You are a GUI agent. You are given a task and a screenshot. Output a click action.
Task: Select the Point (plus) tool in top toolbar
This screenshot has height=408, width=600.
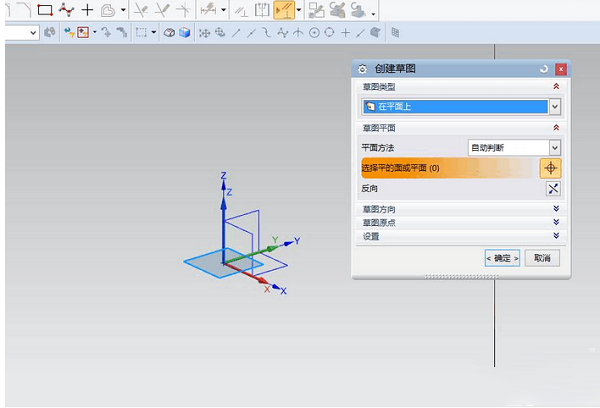click(x=88, y=10)
